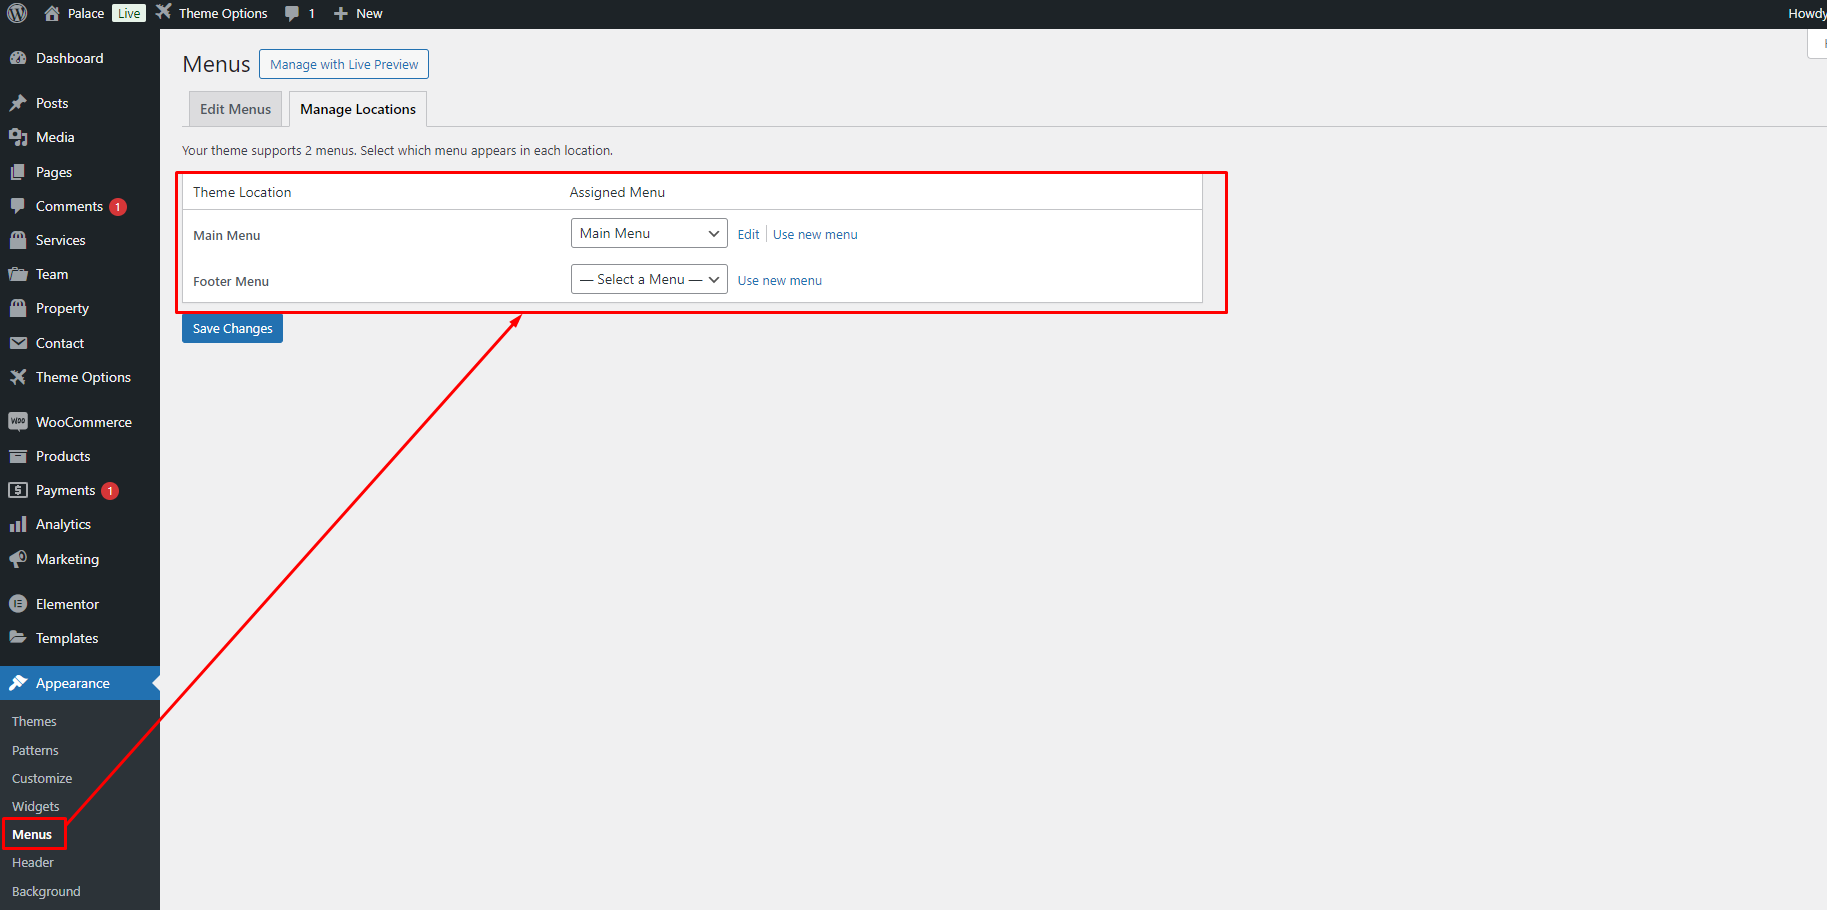Click the Payments dollar icon

click(x=18, y=490)
